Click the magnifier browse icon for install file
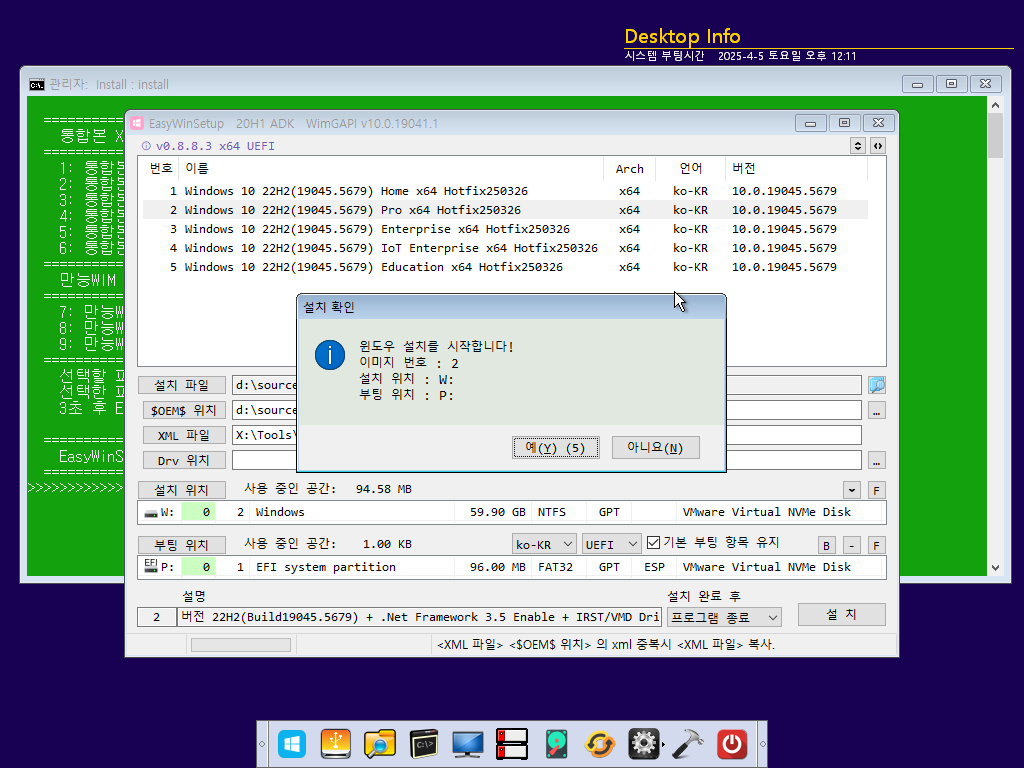The width and height of the screenshot is (1024, 768). pos(877,385)
